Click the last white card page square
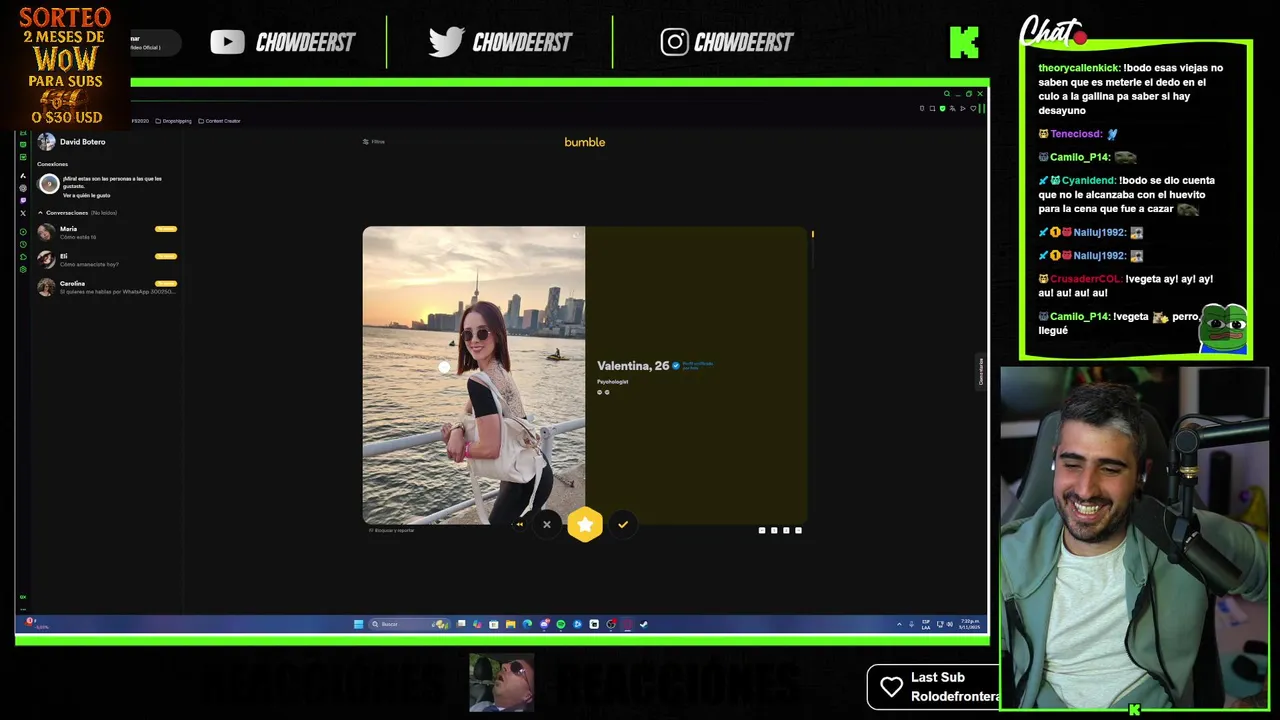 click(798, 530)
